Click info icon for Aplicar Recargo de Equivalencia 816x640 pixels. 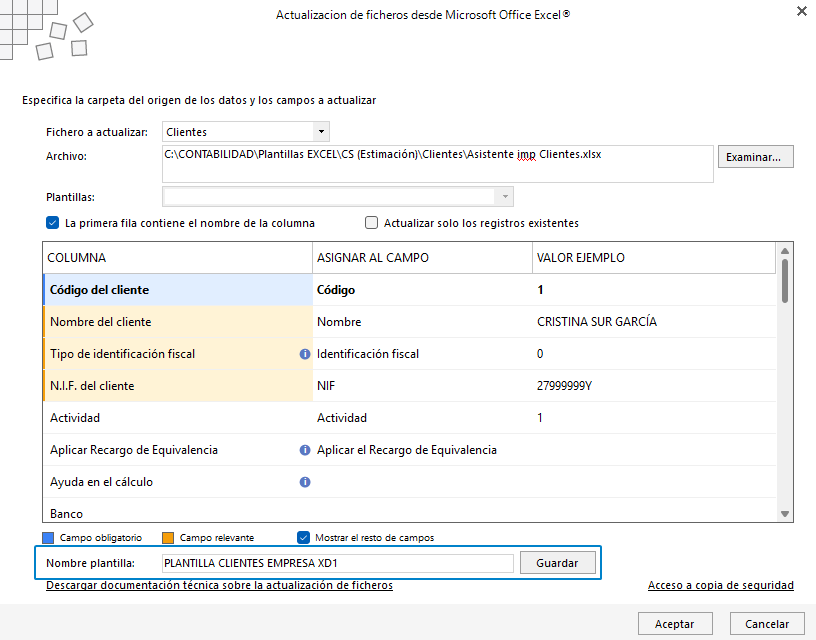pyautogui.click(x=305, y=450)
